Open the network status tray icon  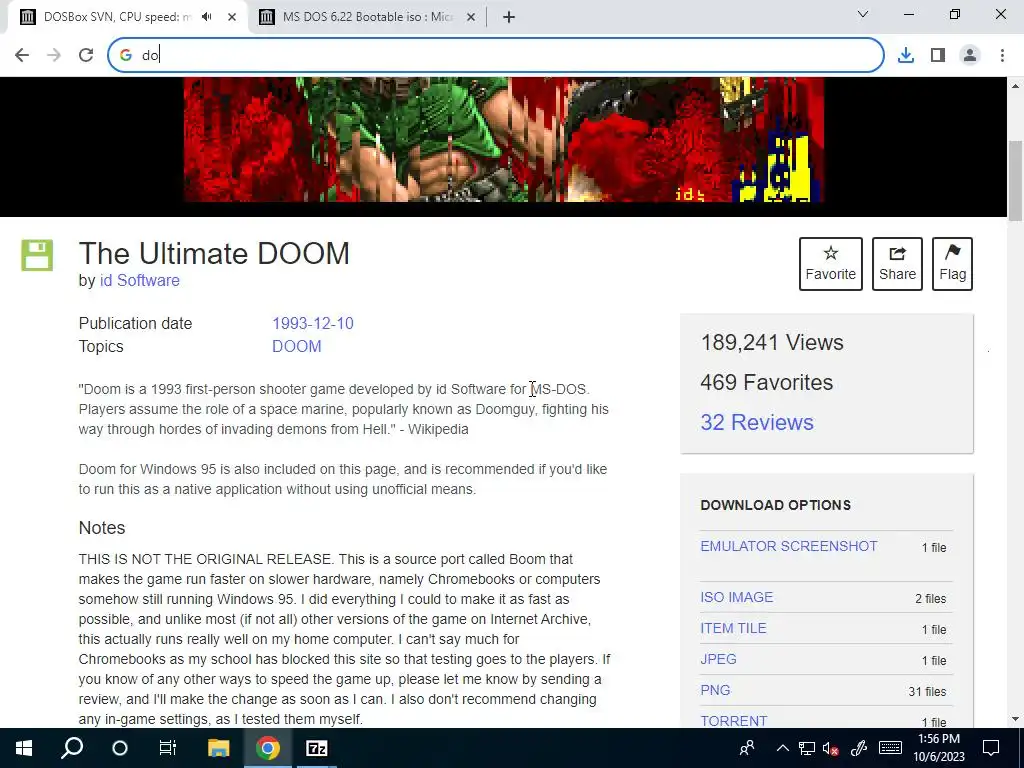click(807, 748)
